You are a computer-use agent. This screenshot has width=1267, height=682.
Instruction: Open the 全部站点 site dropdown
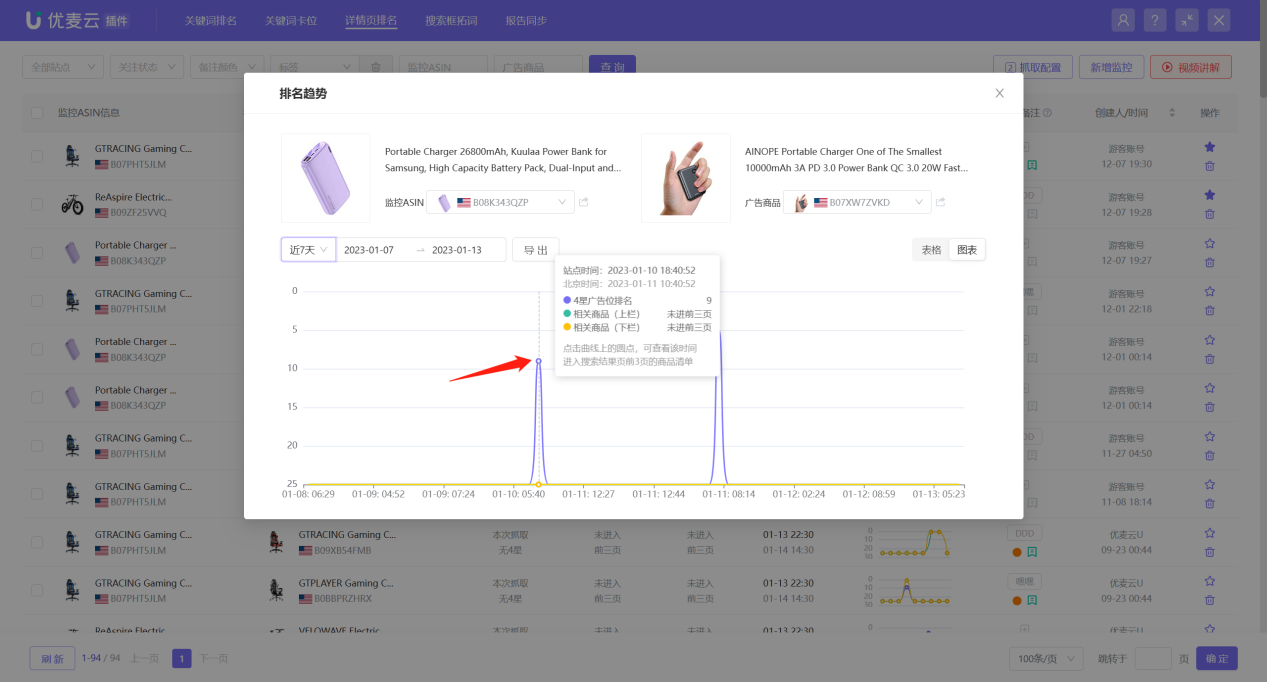pyautogui.click(x=63, y=67)
